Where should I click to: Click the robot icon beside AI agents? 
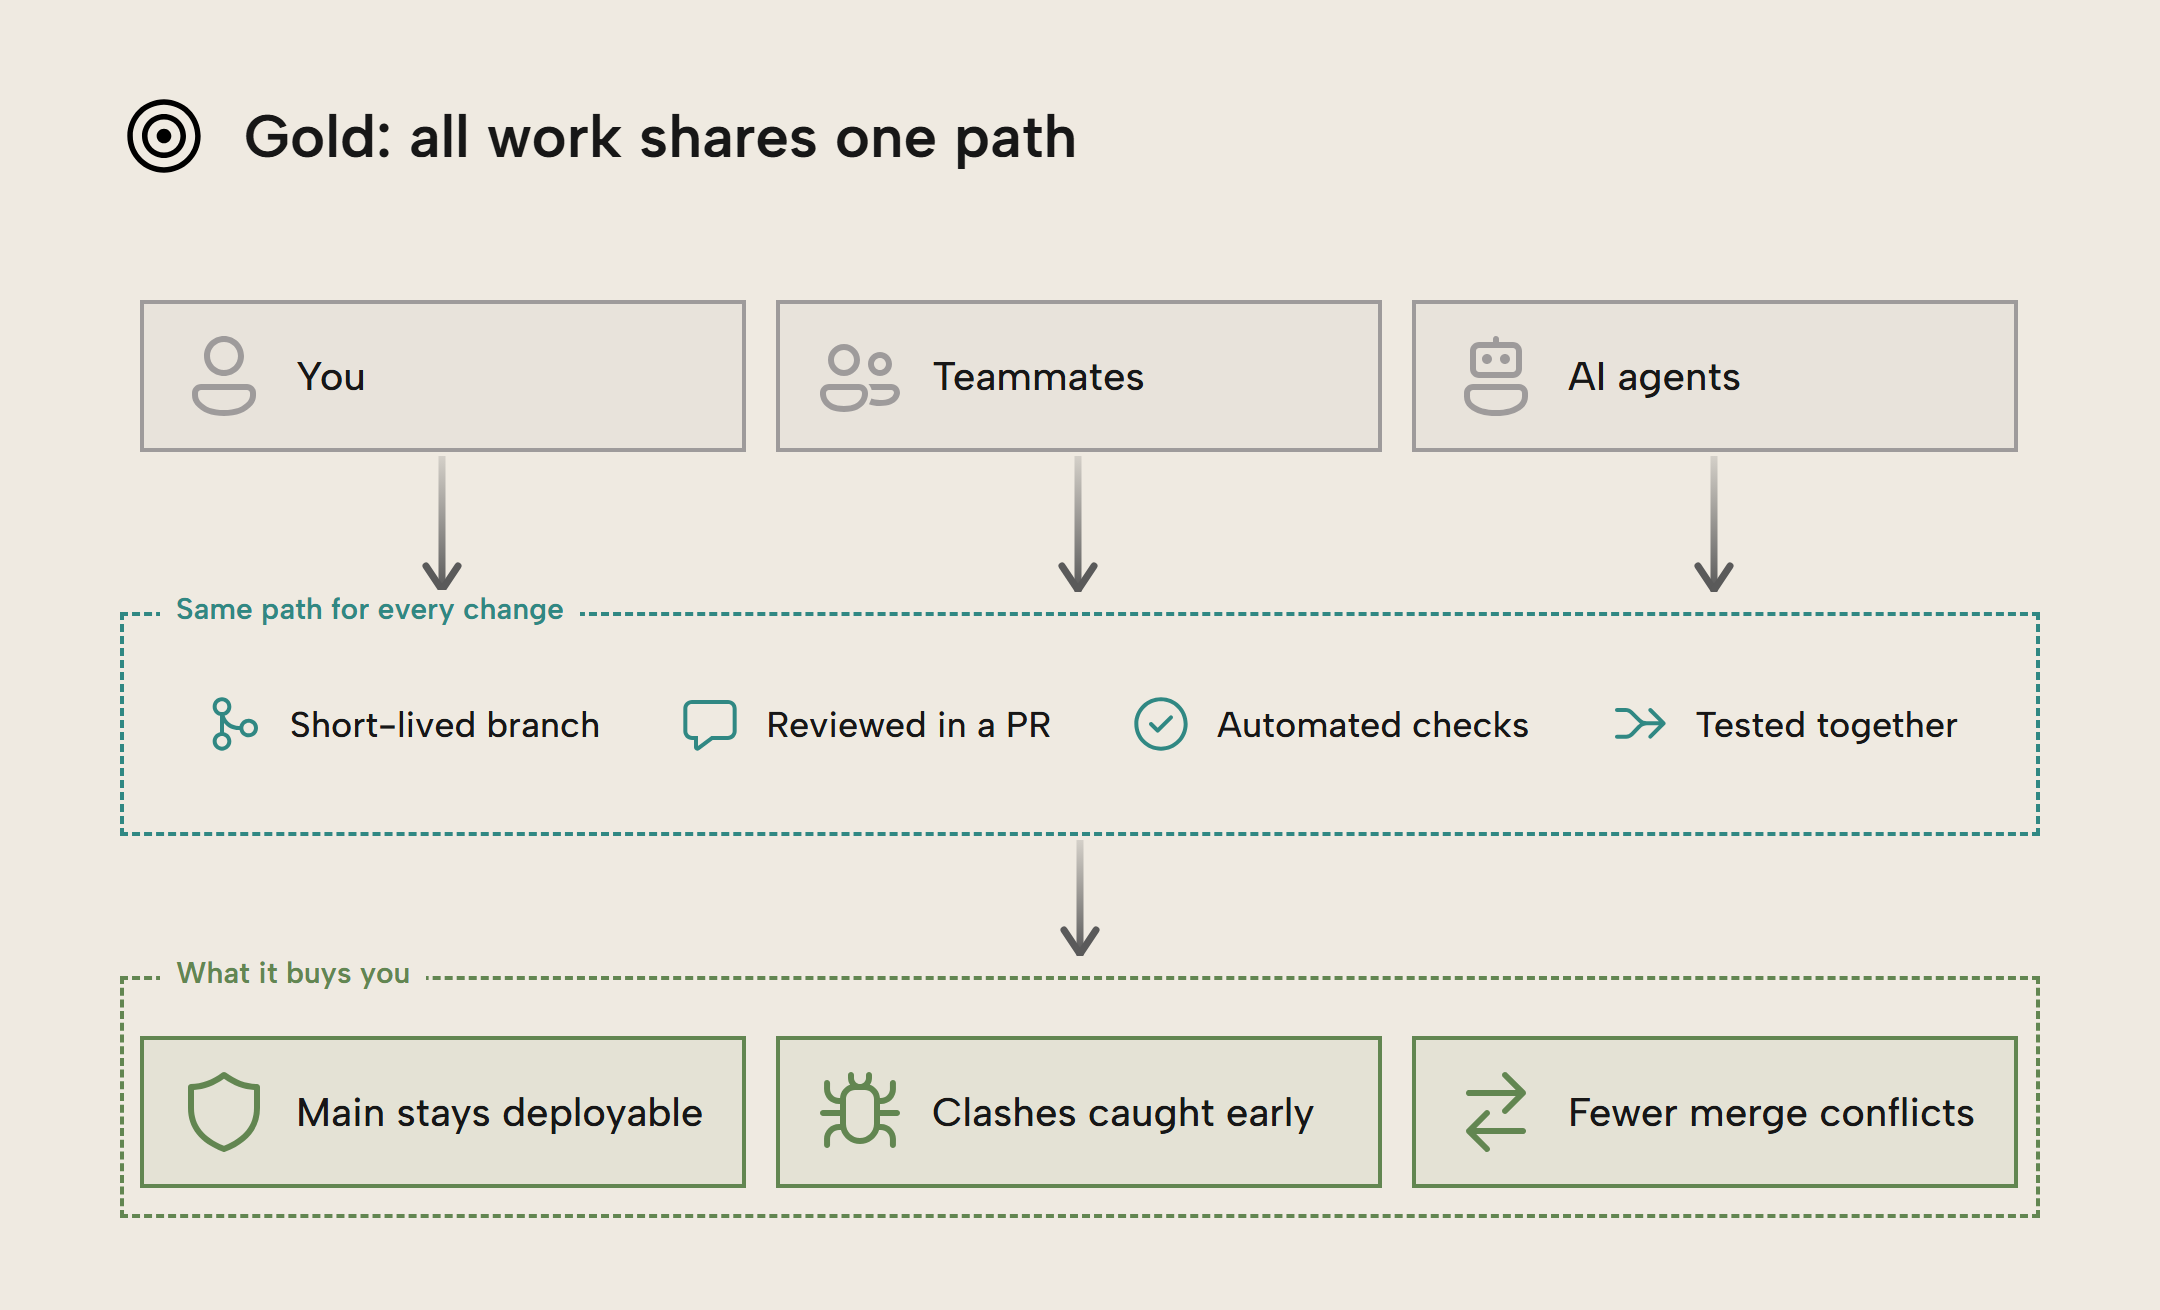pos(1496,376)
